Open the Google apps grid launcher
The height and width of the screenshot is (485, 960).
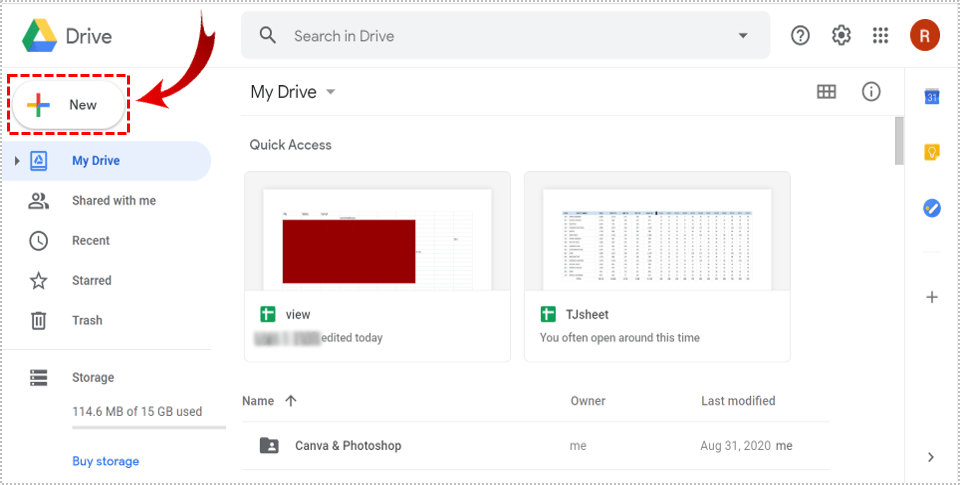[x=880, y=36]
